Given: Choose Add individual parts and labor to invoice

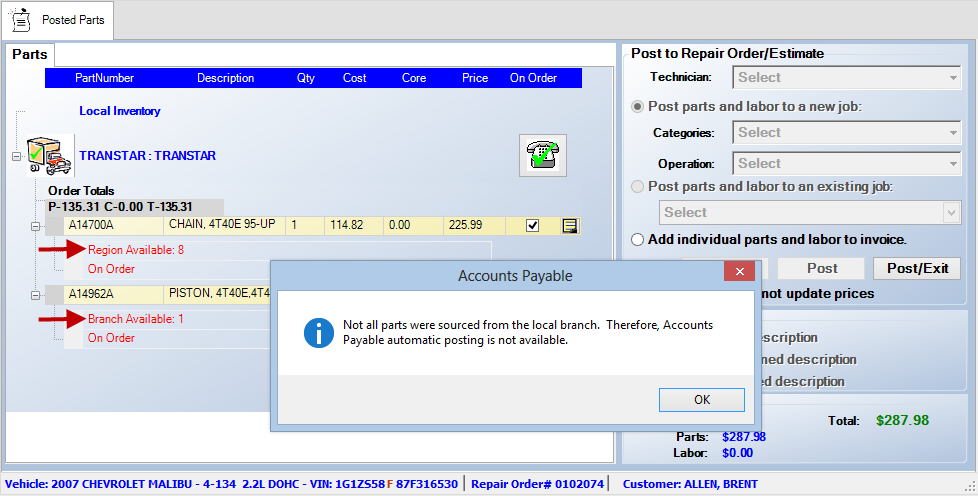Looking at the screenshot, I should [x=637, y=240].
